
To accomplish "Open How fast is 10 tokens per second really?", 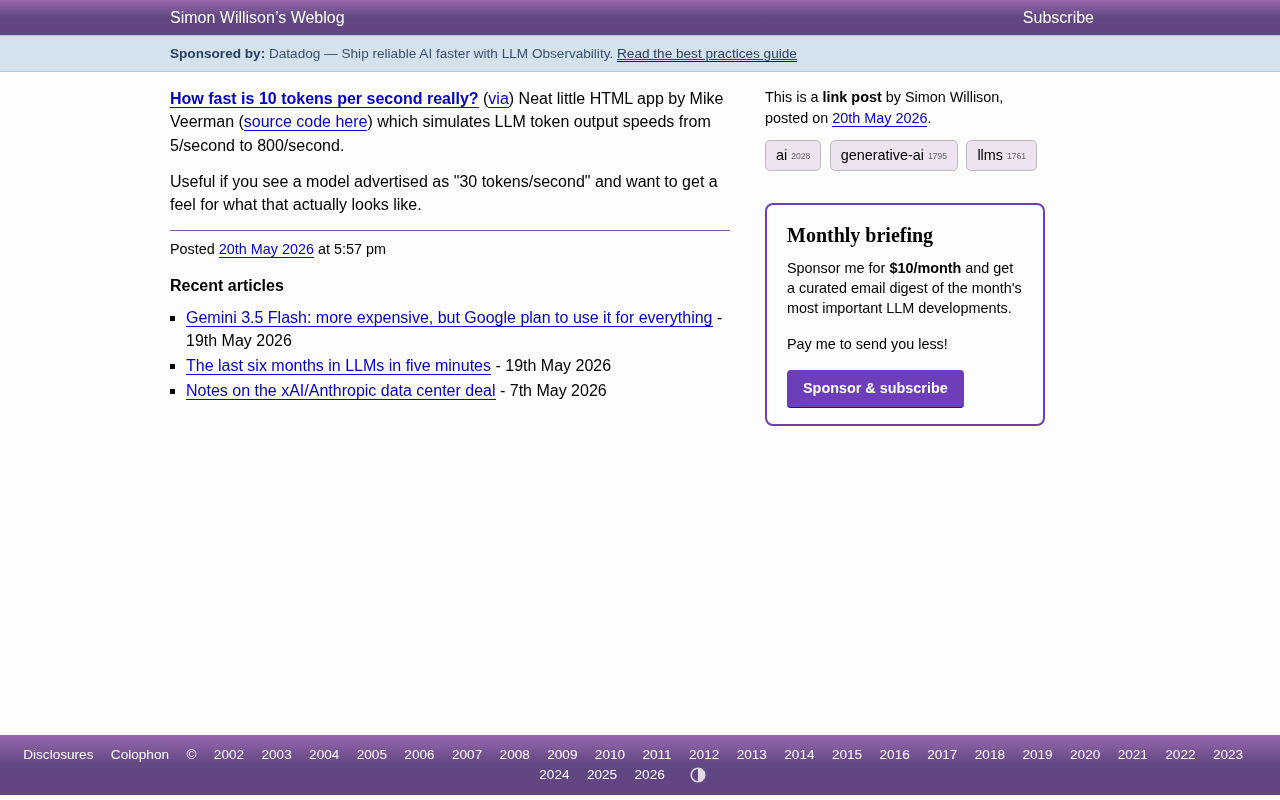I will point(324,99).
